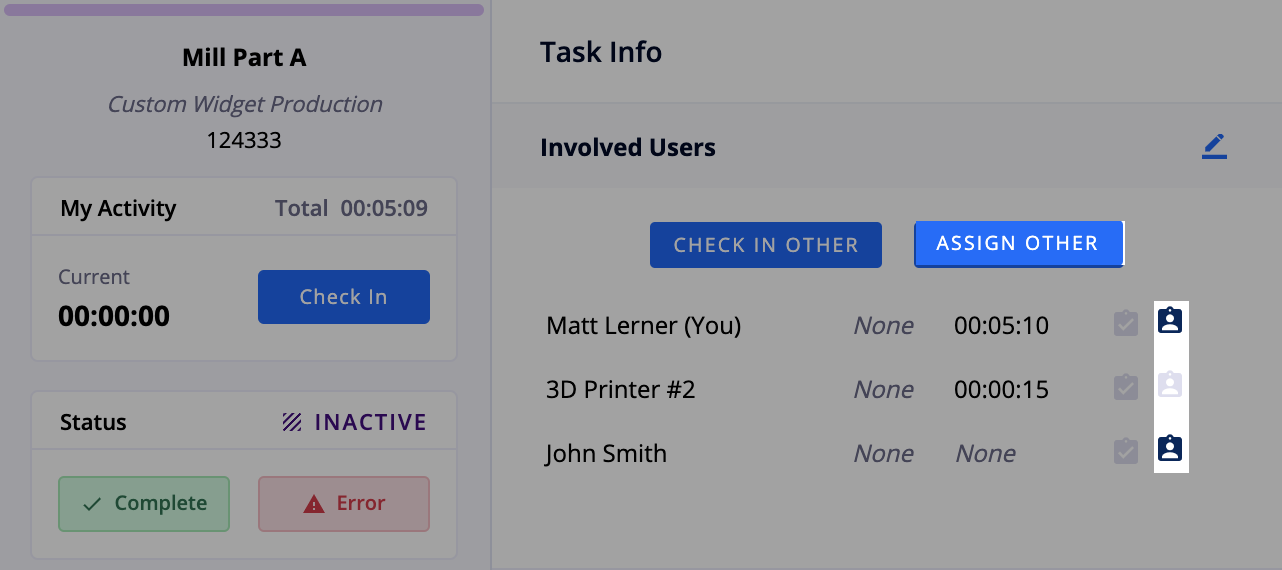Screen dimensions: 1282x570
Task: Mark task as Complete
Action: pyautogui.click(x=144, y=504)
